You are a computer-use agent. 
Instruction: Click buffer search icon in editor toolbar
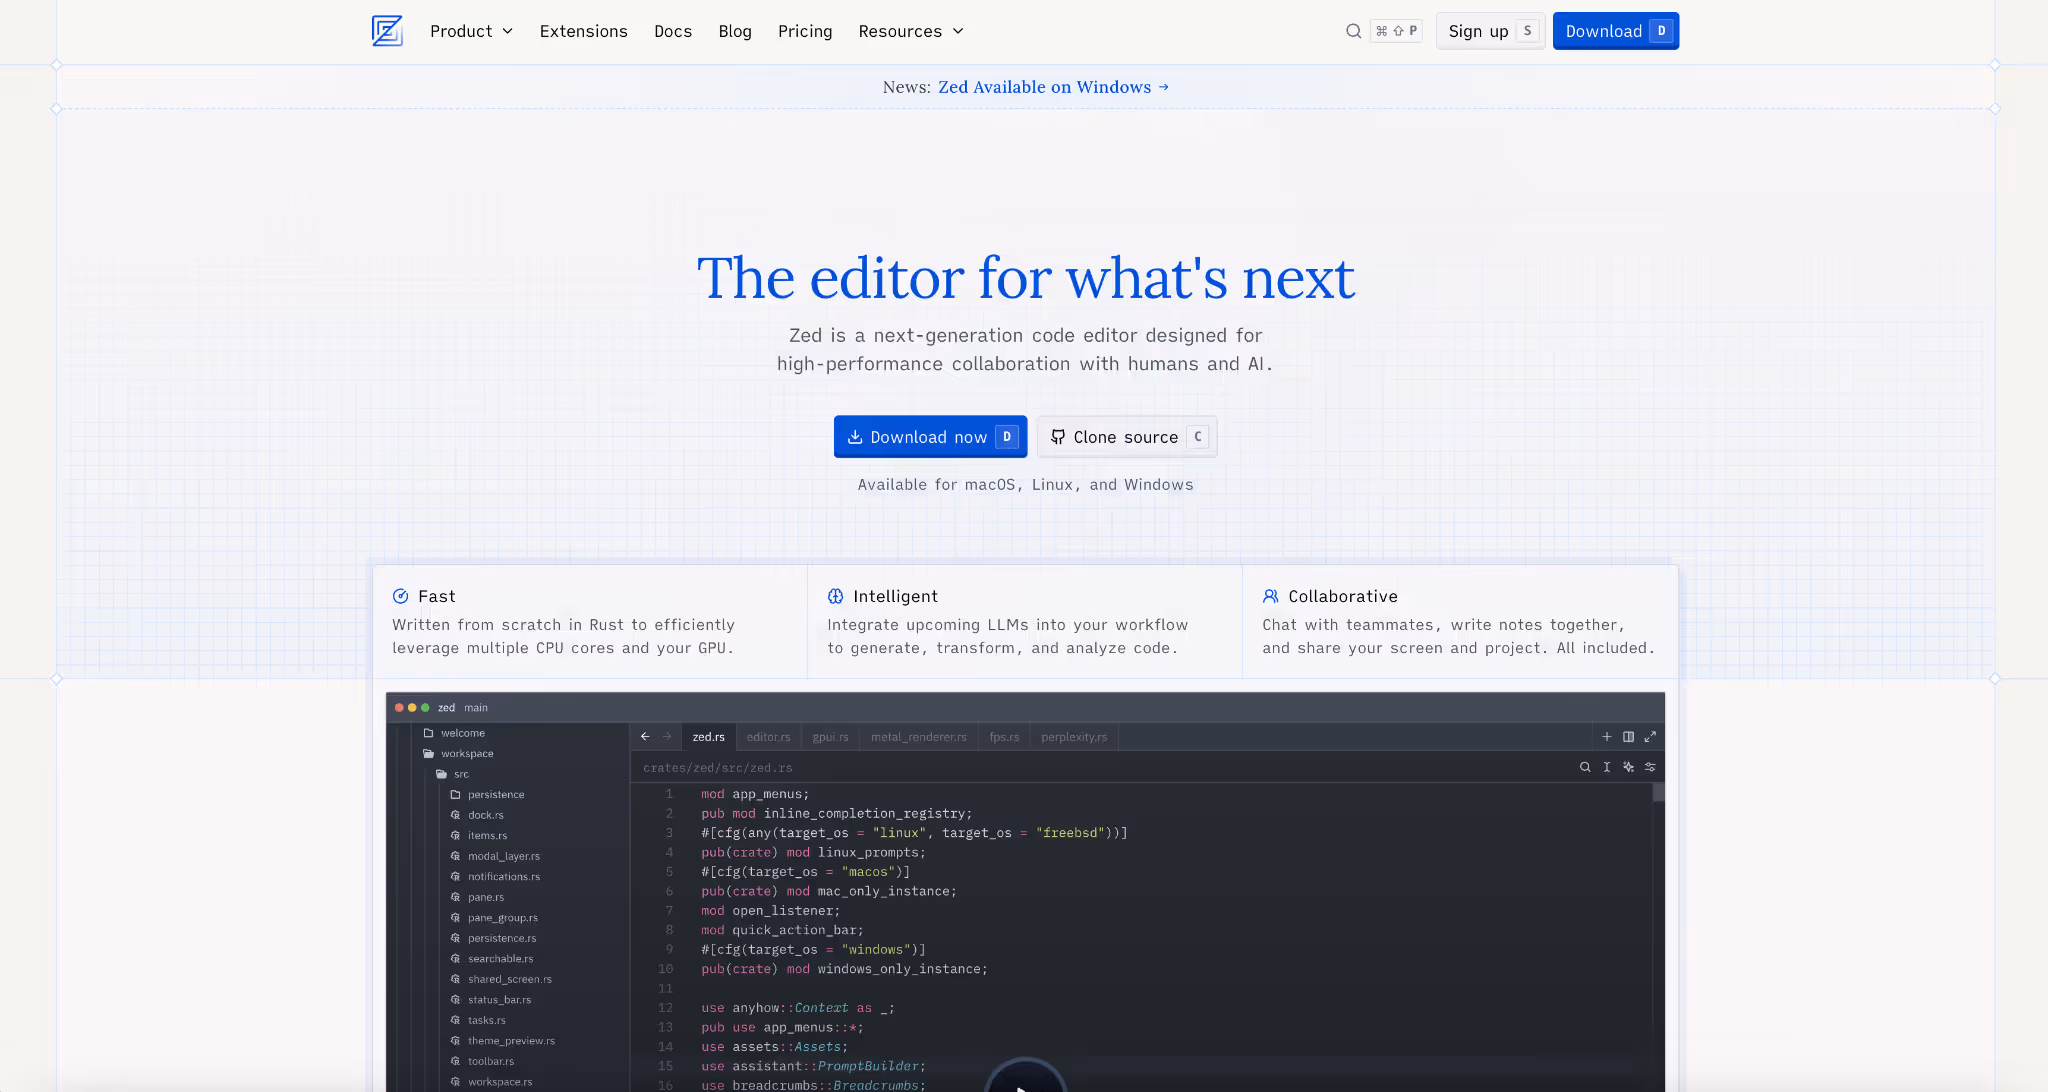point(1585,767)
